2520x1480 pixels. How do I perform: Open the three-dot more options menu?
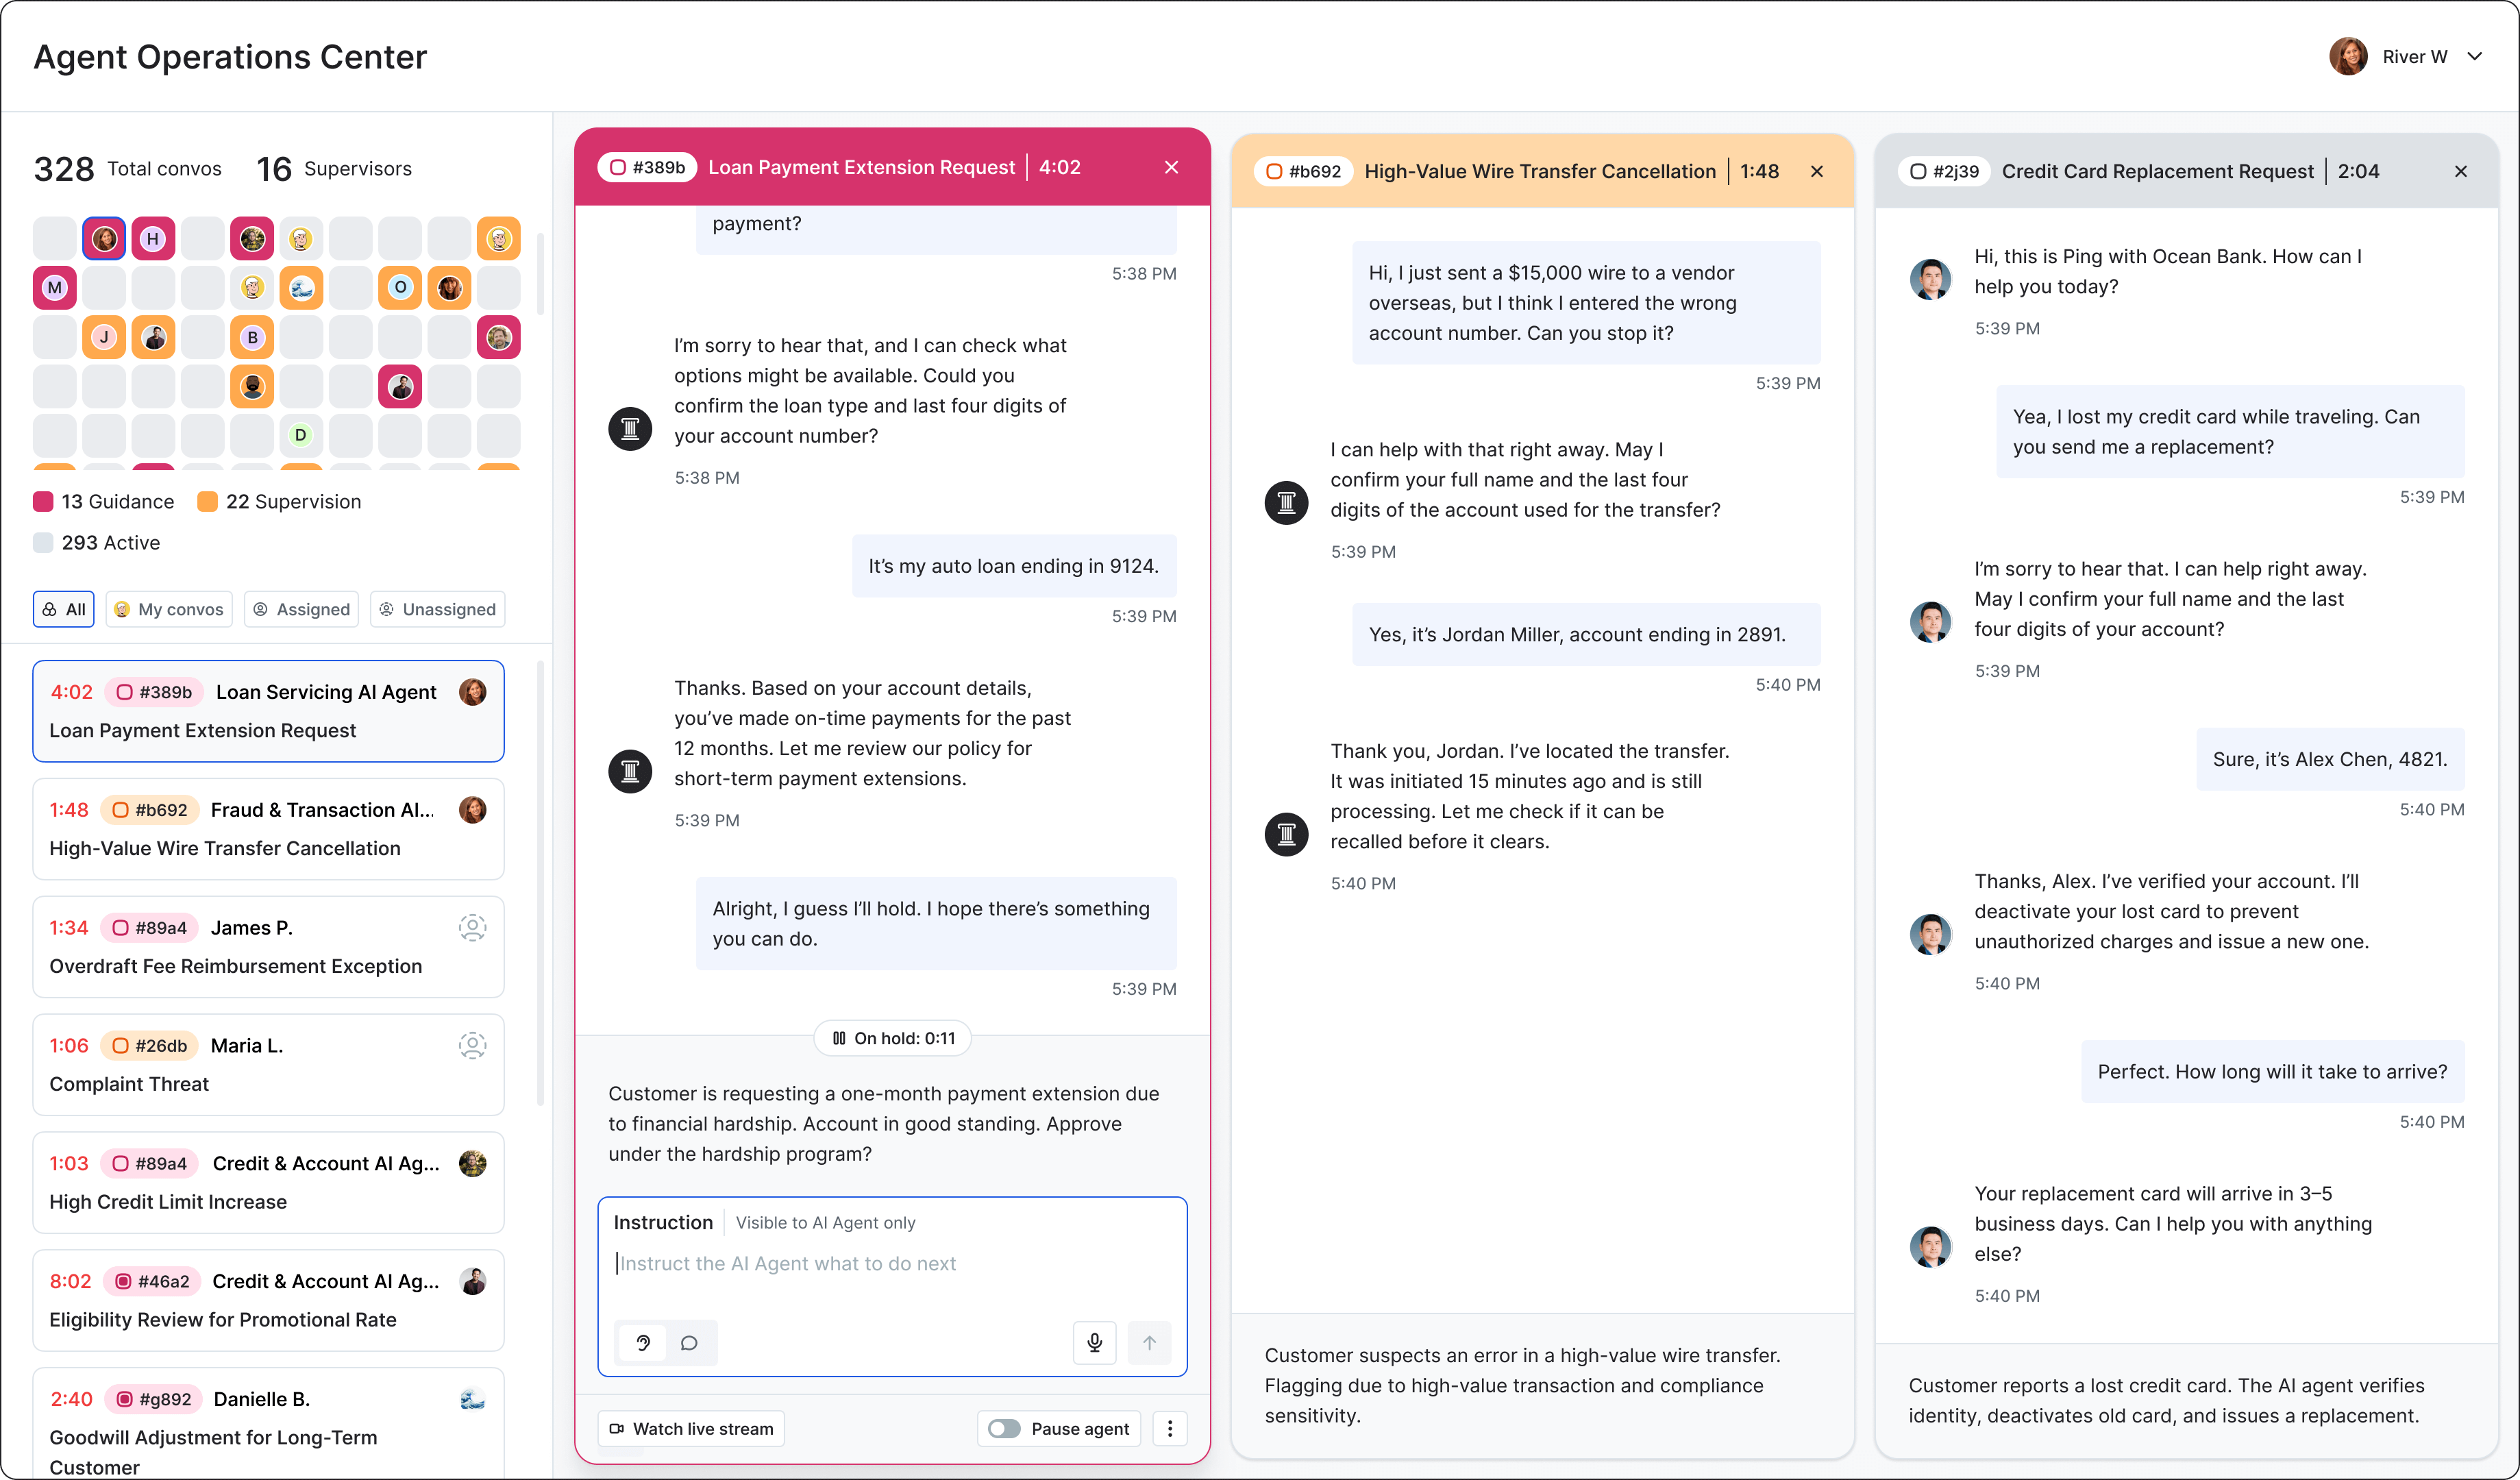tap(1169, 1428)
